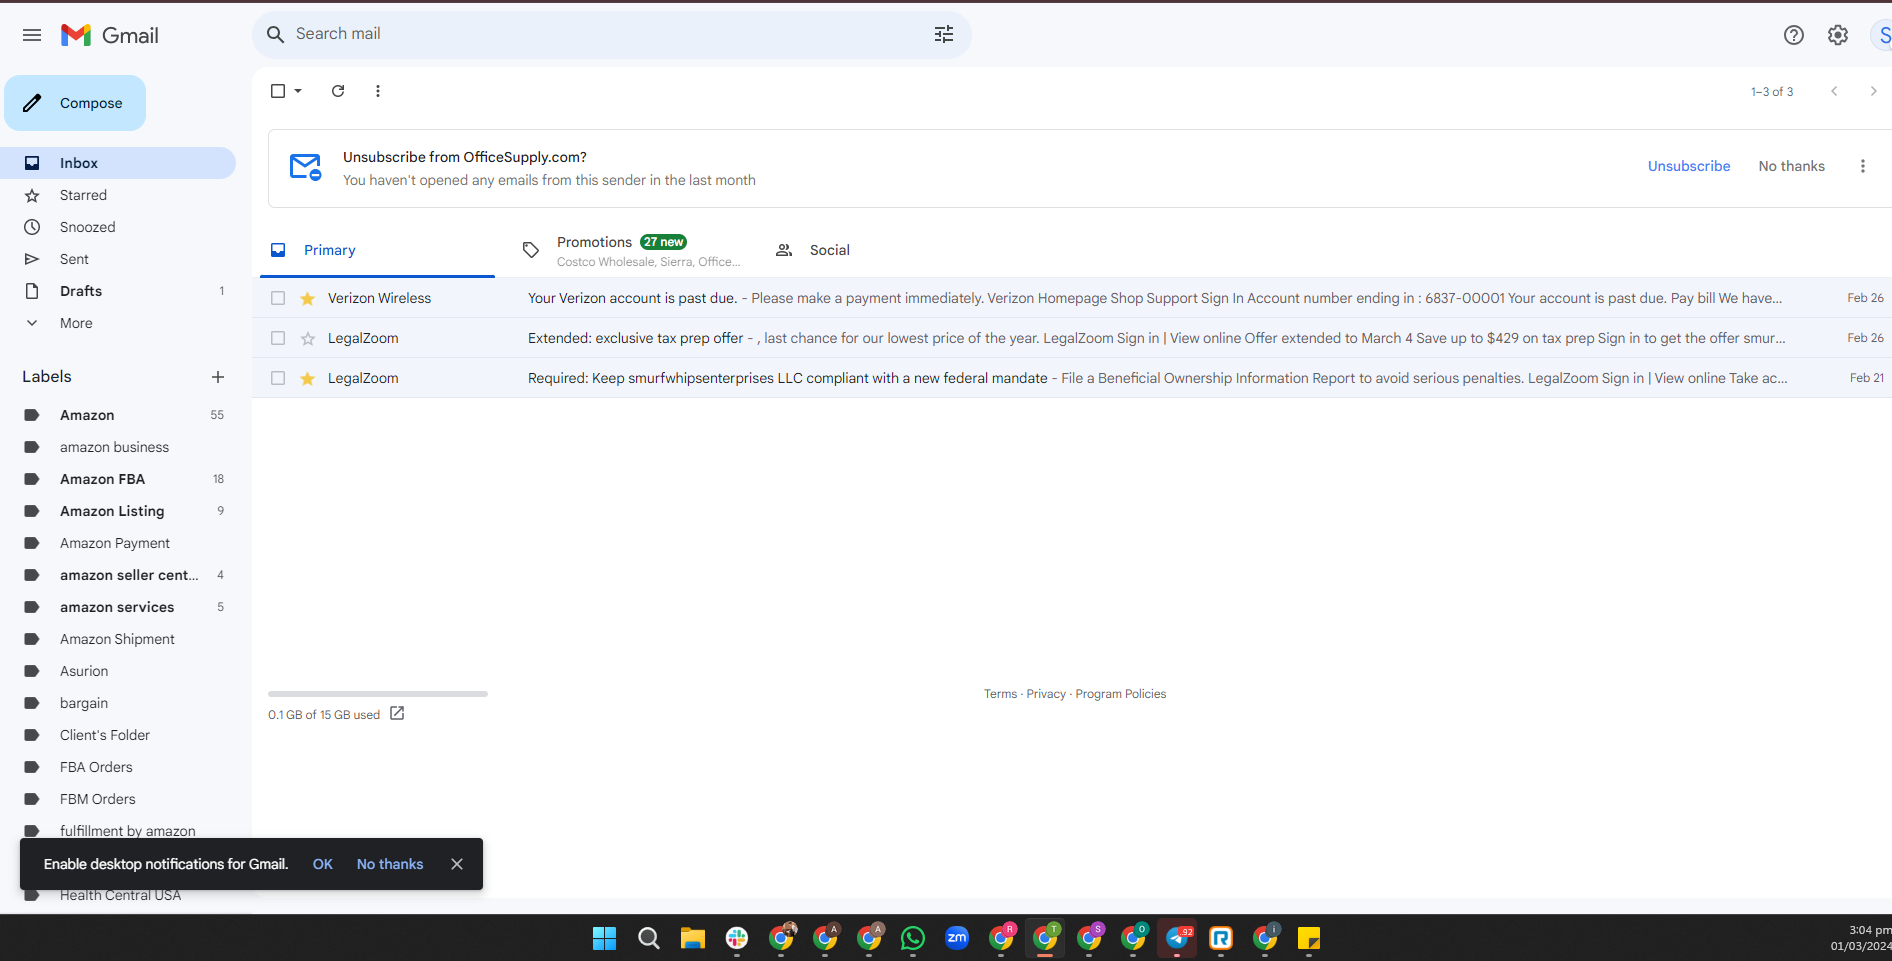Open Zoom from taskbar
The image size is (1892, 961).
957,938
